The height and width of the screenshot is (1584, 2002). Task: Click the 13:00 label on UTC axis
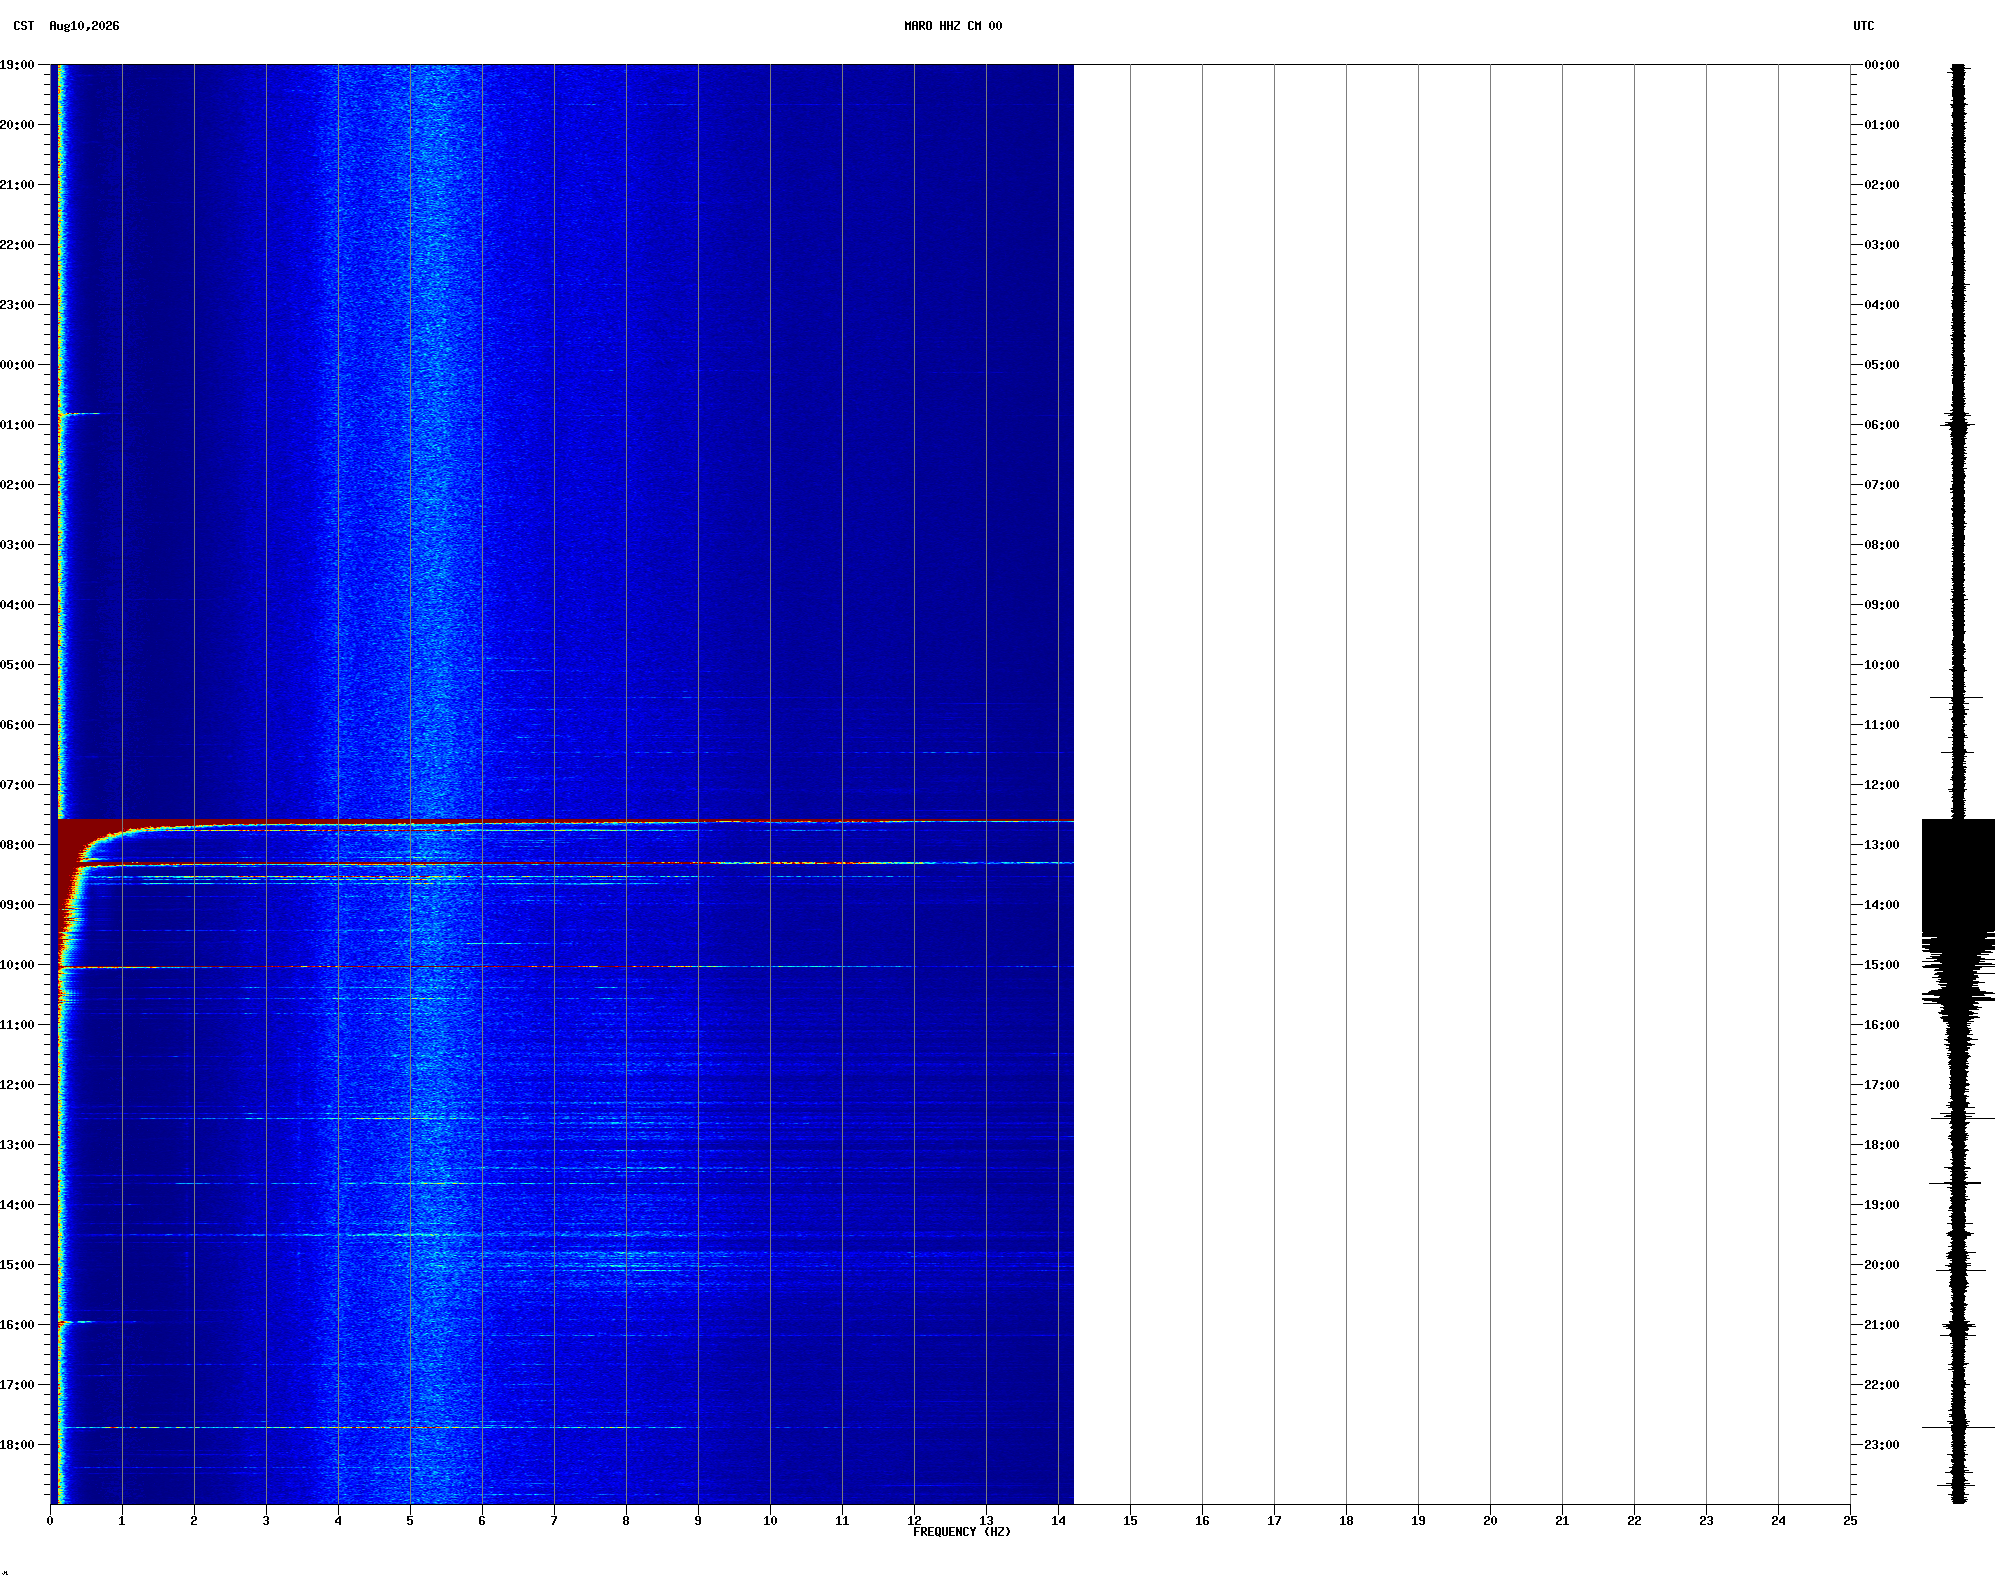pos(1882,845)
